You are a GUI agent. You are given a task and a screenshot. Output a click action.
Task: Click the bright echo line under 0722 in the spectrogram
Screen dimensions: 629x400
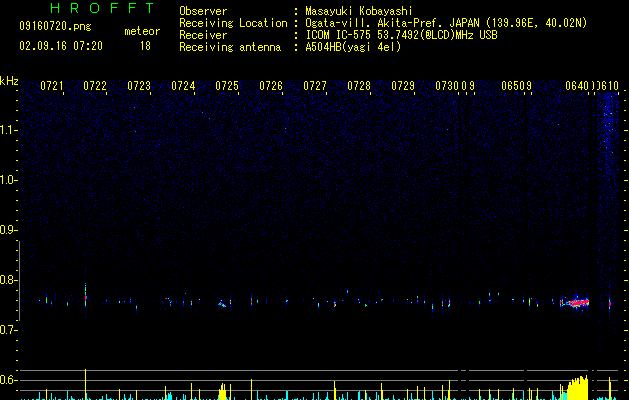pyautogui.click(x=85, y=297)
